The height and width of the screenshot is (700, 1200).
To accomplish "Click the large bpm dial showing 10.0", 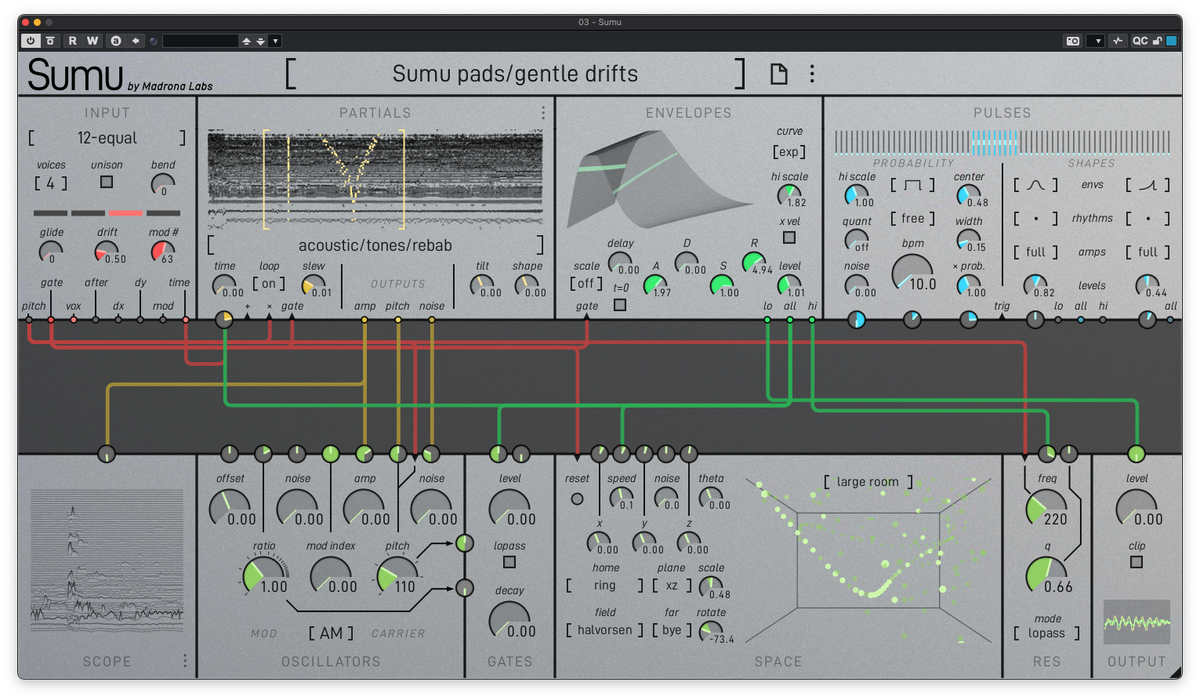I will [x=913, y=274].
